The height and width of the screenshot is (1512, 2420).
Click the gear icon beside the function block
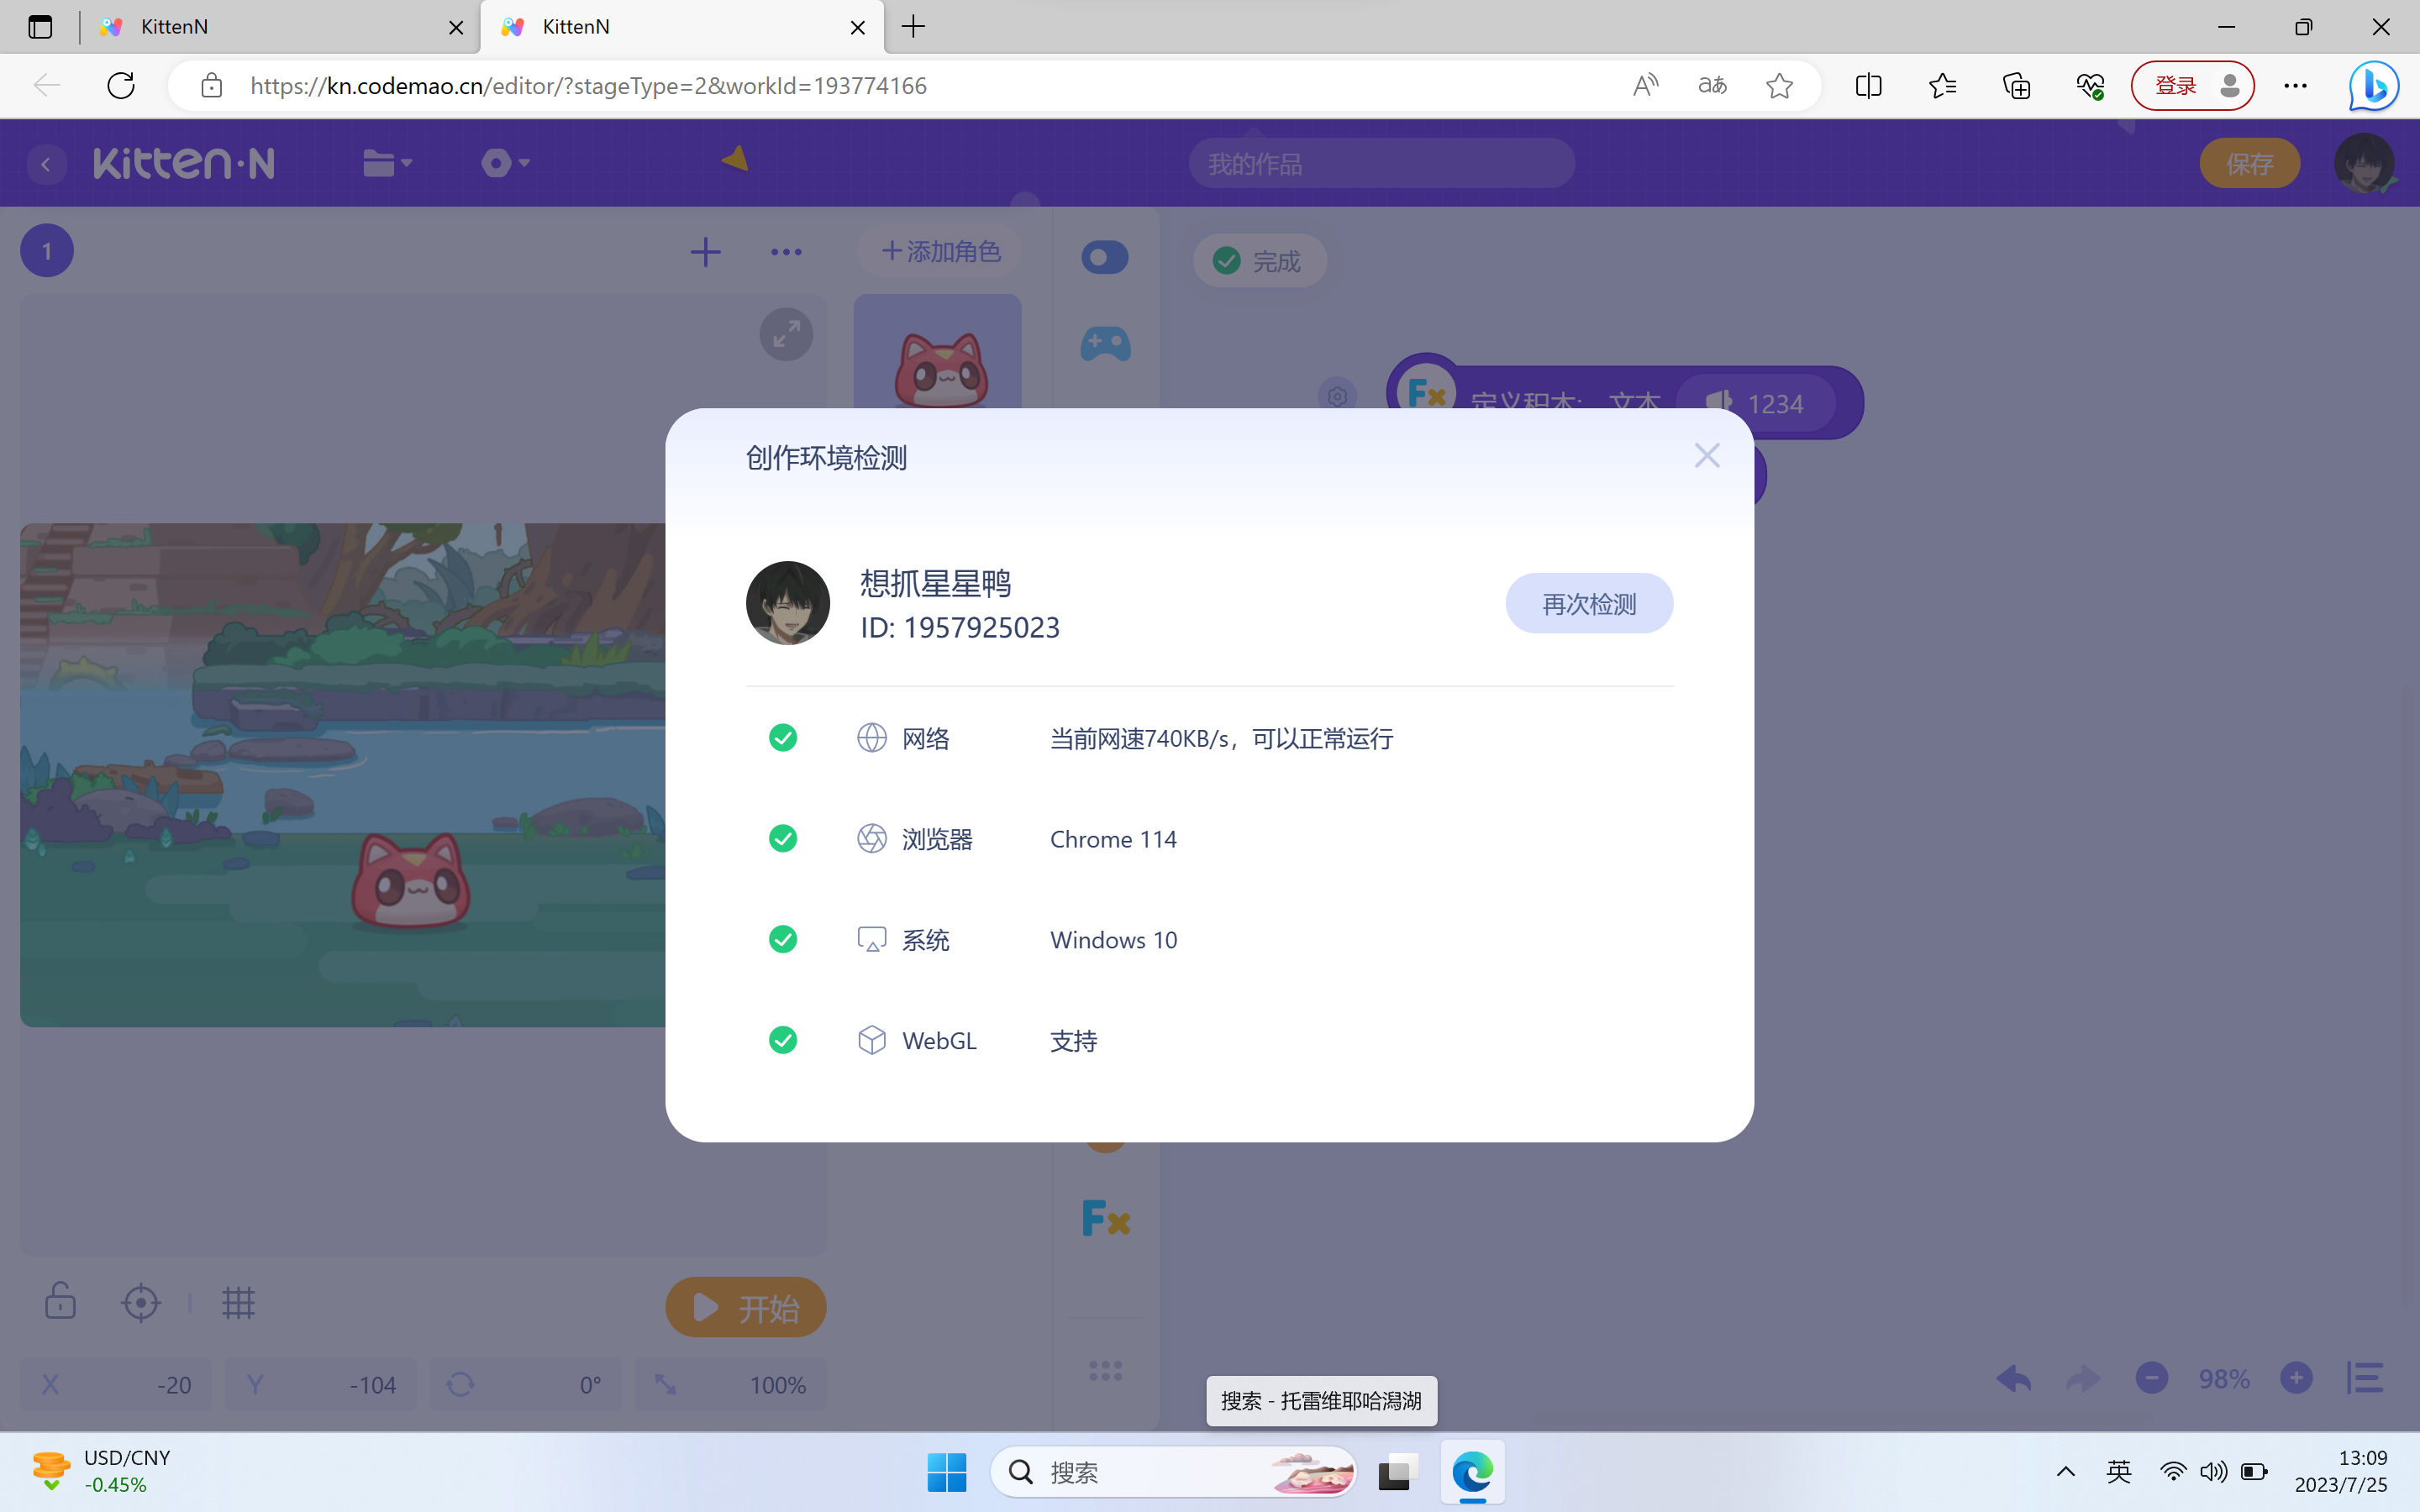coord(1337,396)
